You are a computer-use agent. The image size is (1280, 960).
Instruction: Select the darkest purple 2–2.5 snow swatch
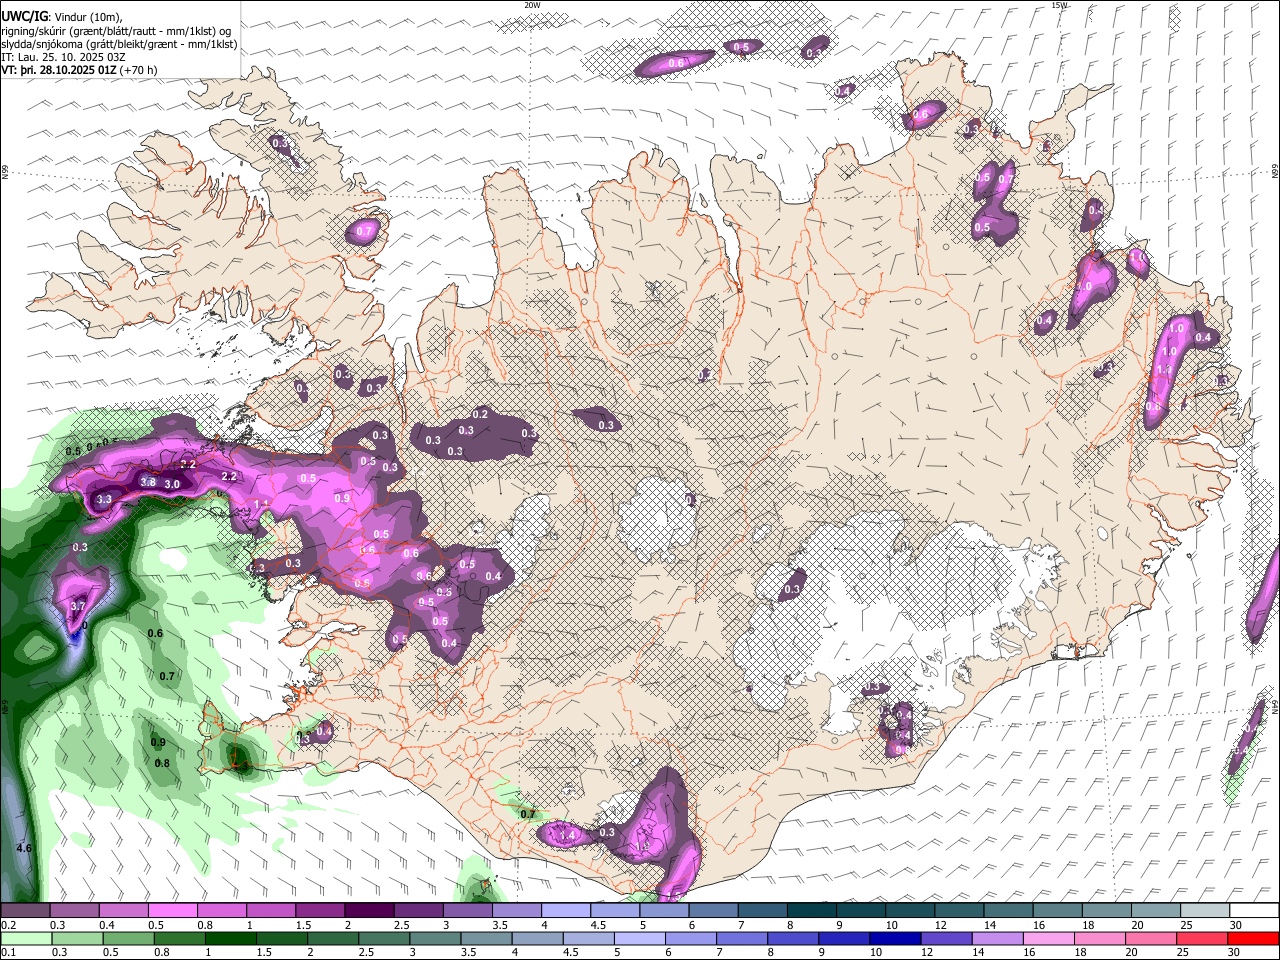click(x=369, y=911)
